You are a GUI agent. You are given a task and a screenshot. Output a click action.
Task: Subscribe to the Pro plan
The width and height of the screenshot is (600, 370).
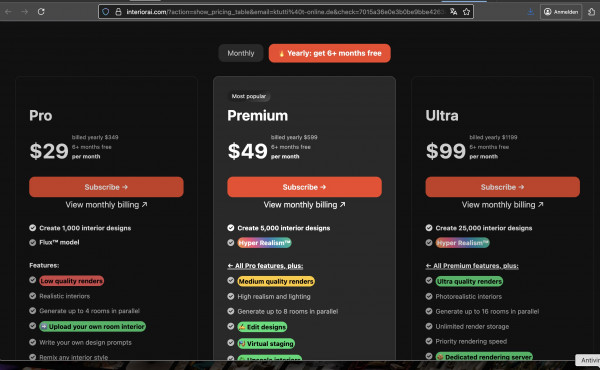click(106, 187)
